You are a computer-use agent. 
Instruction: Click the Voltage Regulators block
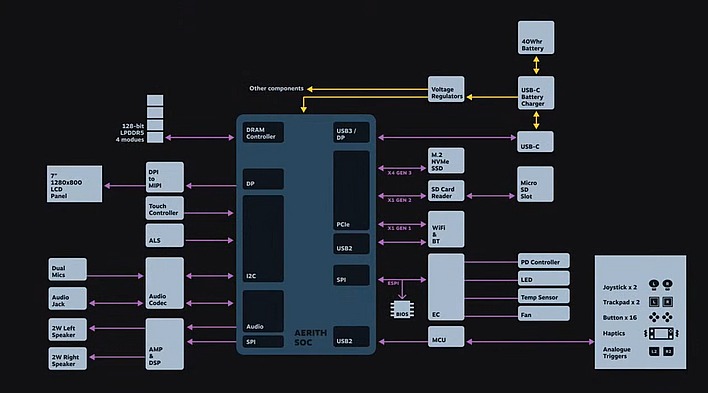(x=446, y=89)
